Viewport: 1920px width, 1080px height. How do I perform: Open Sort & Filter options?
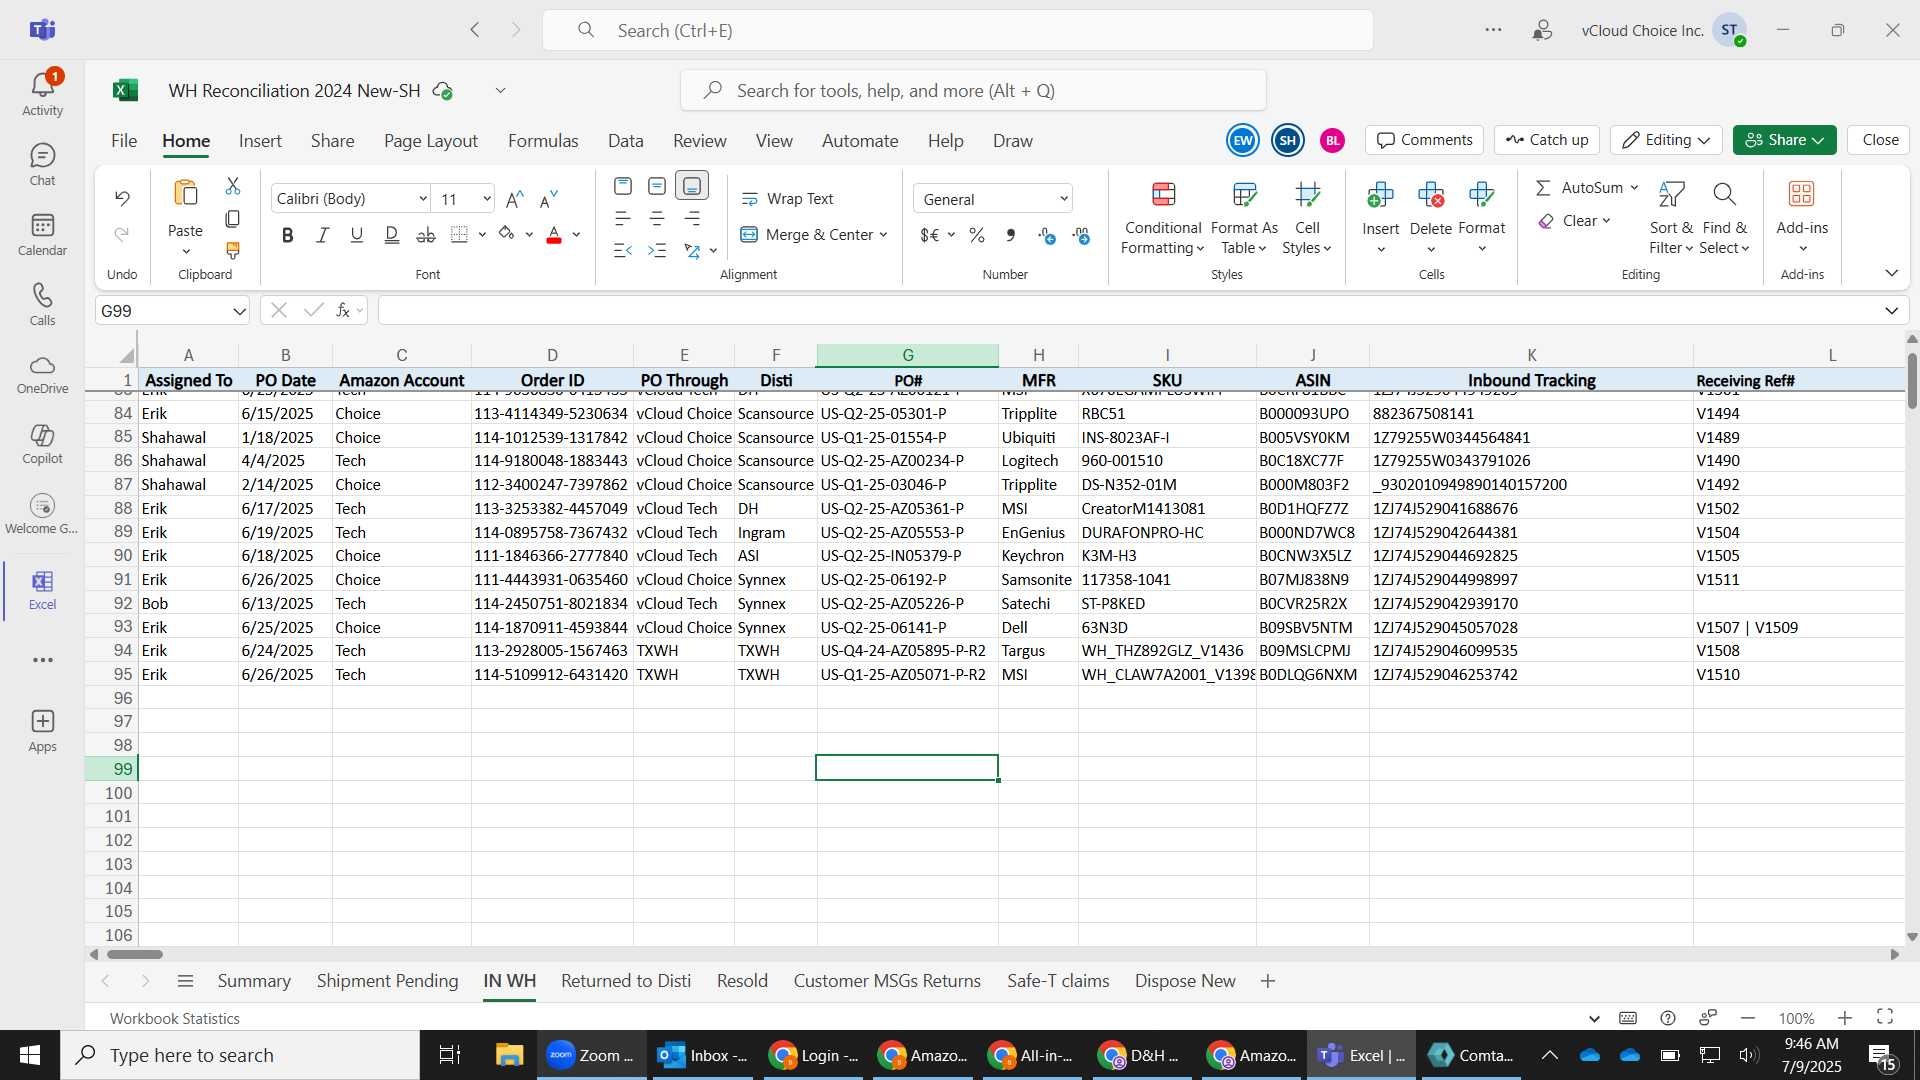pos(1671,218)
